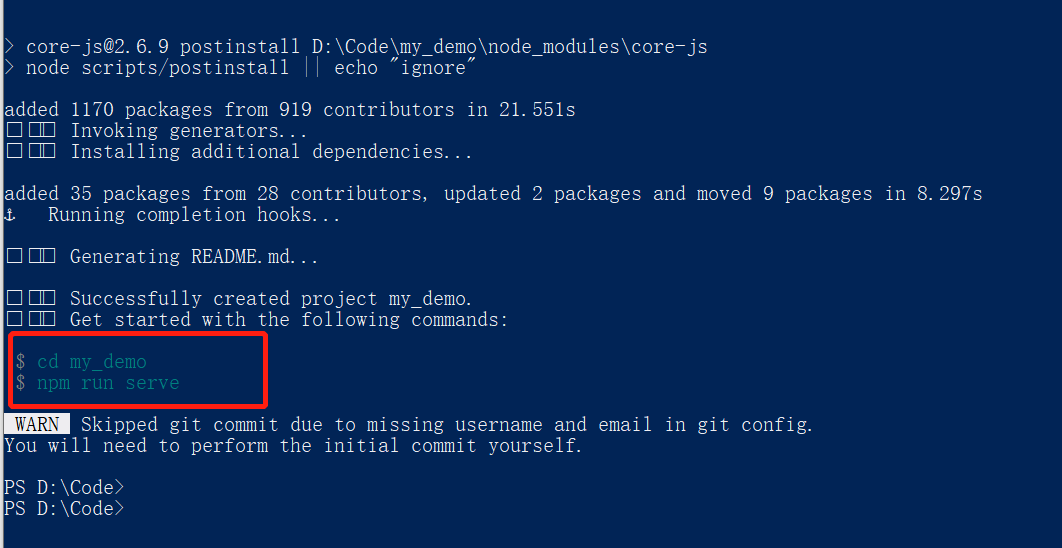Click the core-js node_modules path text
1062x548 pixels.
click(x=510, y=47)
